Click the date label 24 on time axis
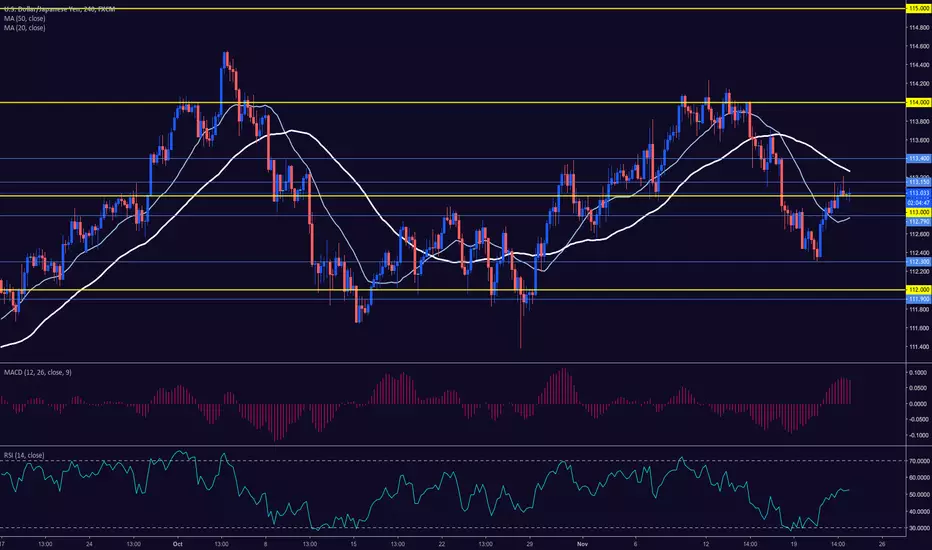The width and height of the screenshot is (932, 550). pos(89,543)
